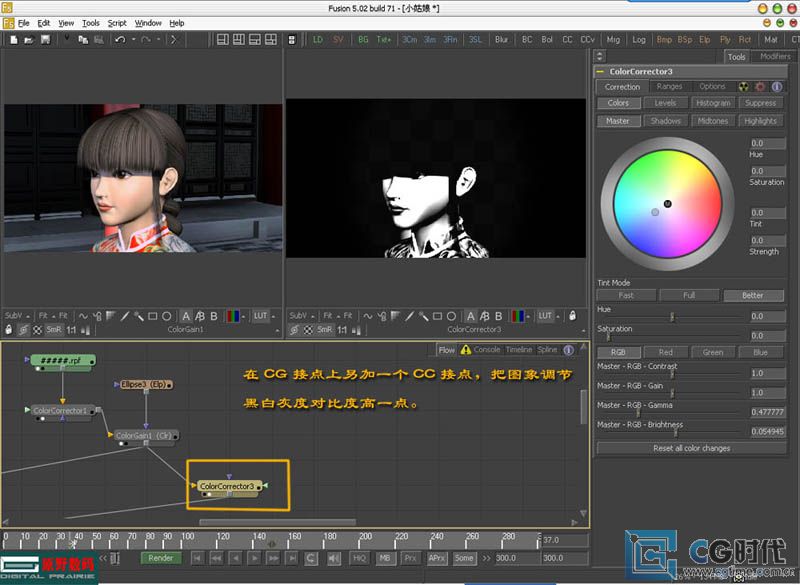The image size is (800, 585).
Task: Toggle A/B split in the ColorCorrector3 viewer
Action: point(485,316)
